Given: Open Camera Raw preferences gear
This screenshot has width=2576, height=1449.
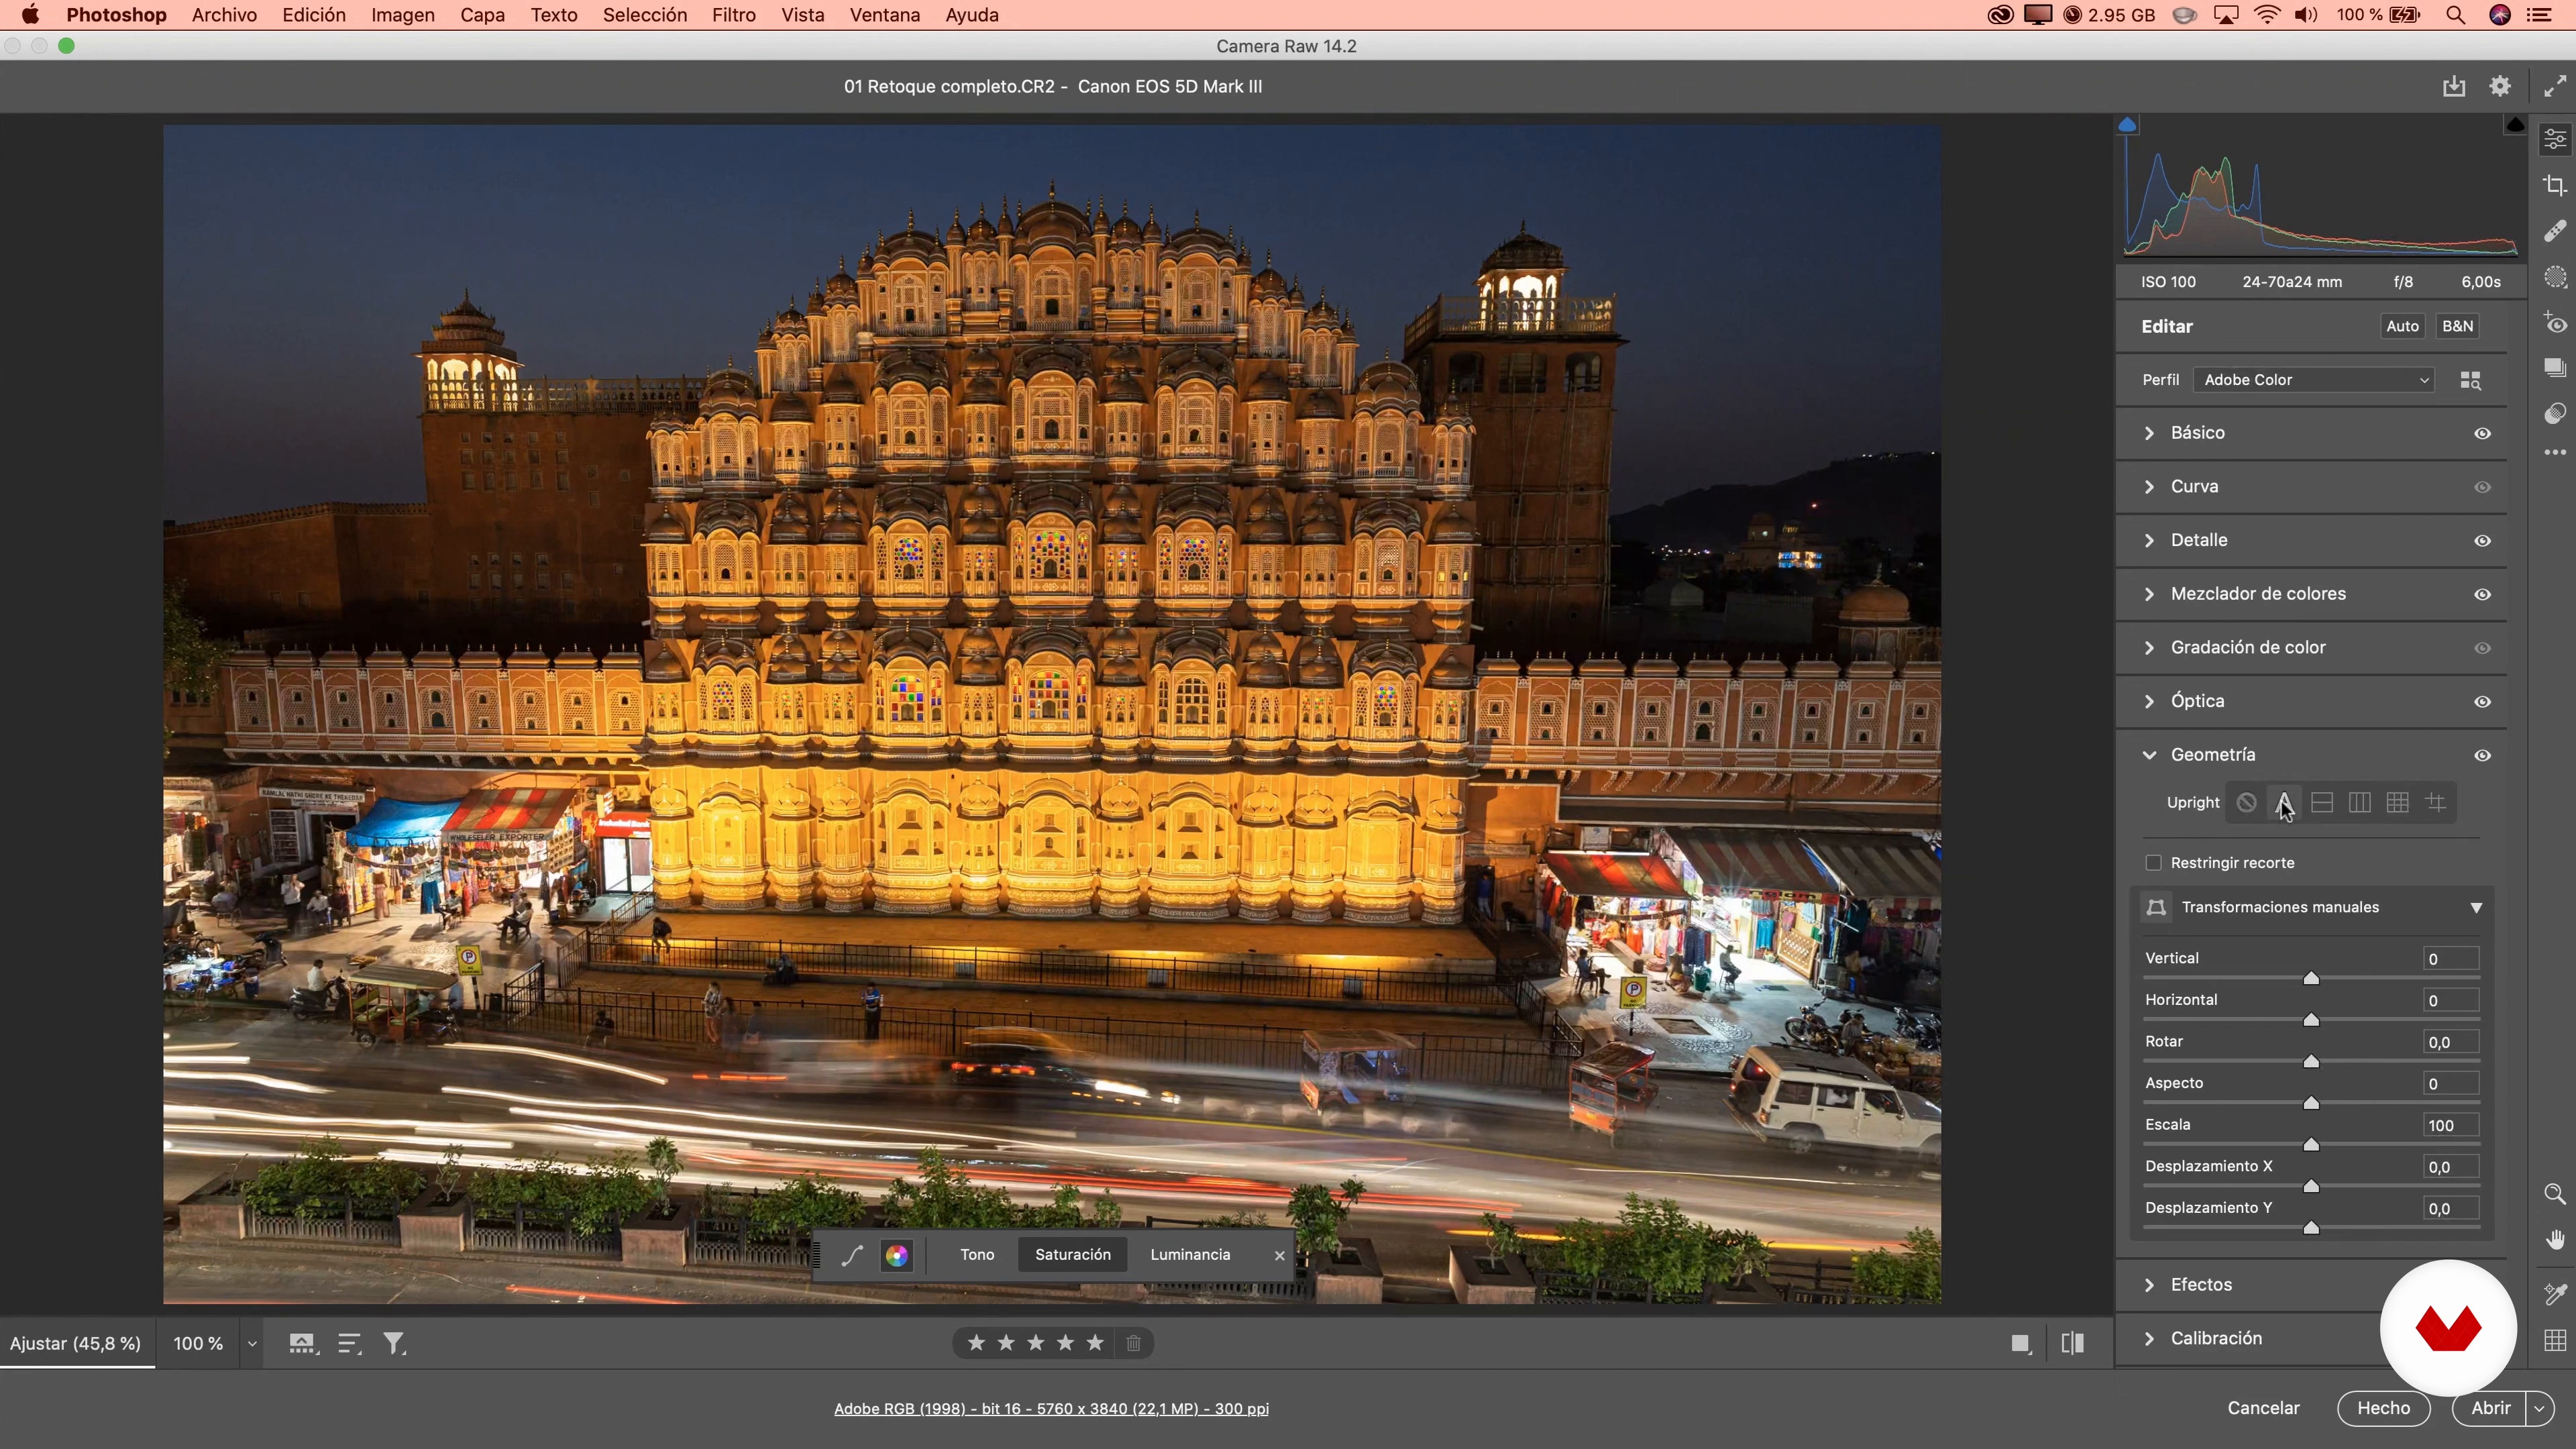Looking at the screenshot, I should (x=2500, y=86).
